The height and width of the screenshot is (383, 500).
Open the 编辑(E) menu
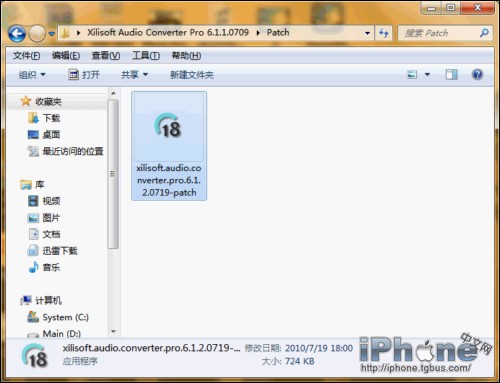(66, 56)
